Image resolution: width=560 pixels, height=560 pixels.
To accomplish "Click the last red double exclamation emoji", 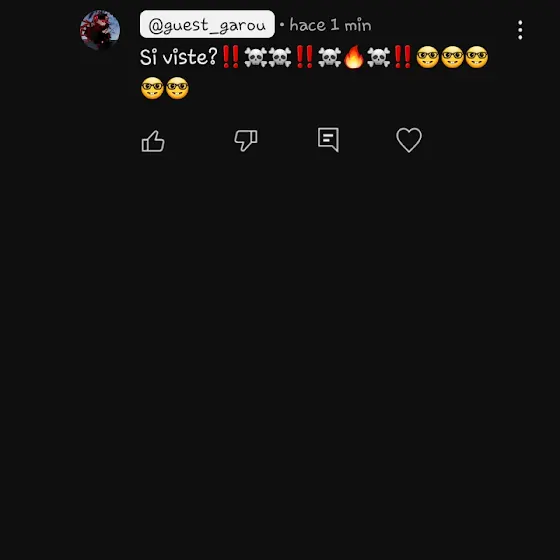I will [x=402, y=57].
